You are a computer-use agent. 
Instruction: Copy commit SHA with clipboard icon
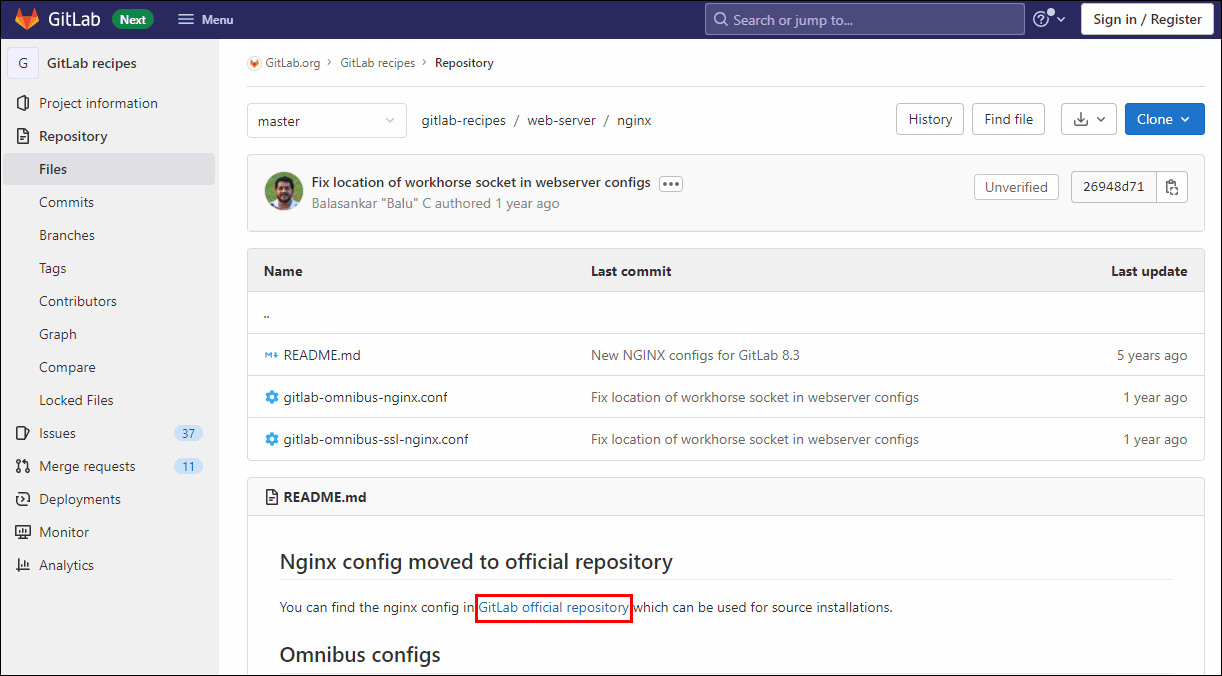1172,187
